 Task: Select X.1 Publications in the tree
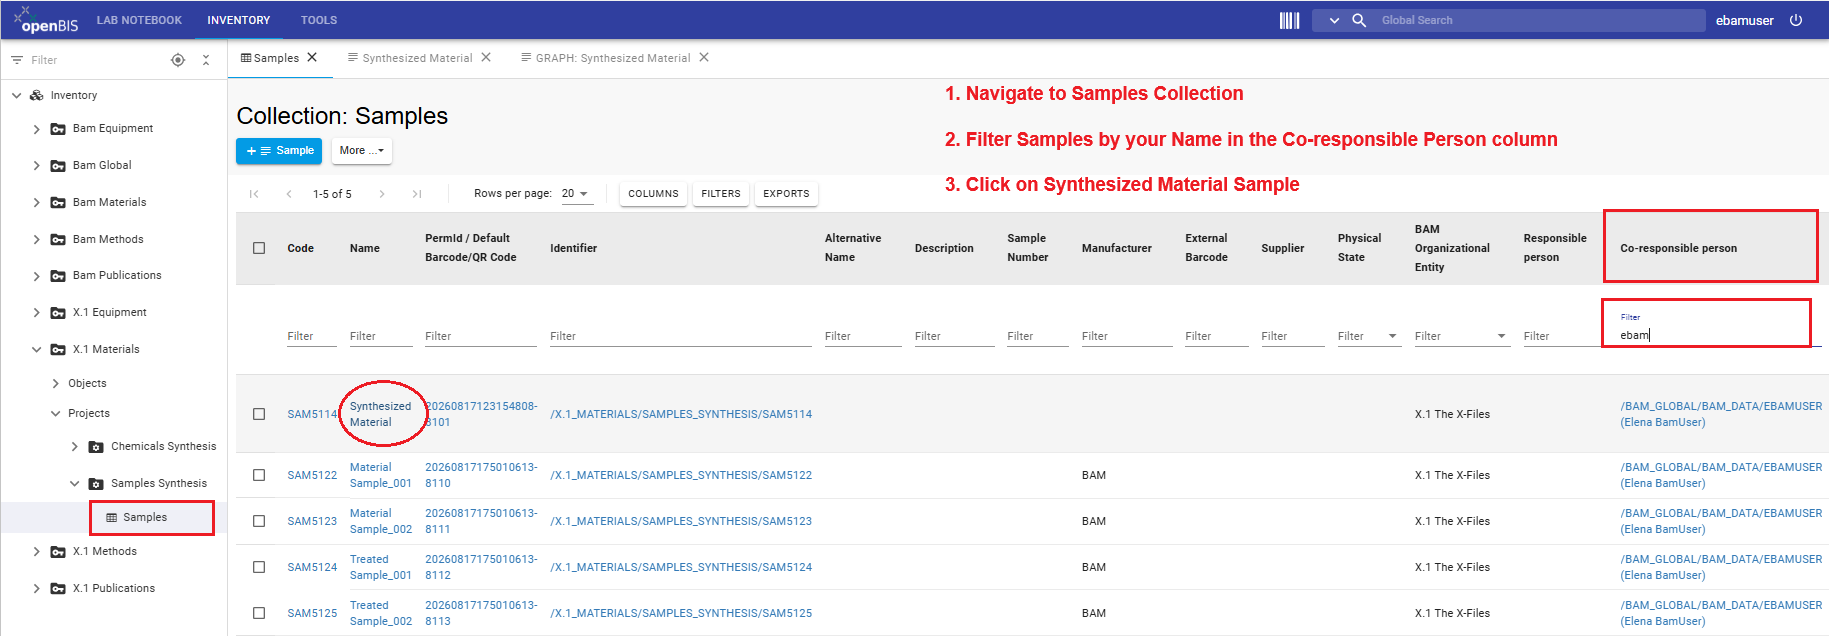114,589
